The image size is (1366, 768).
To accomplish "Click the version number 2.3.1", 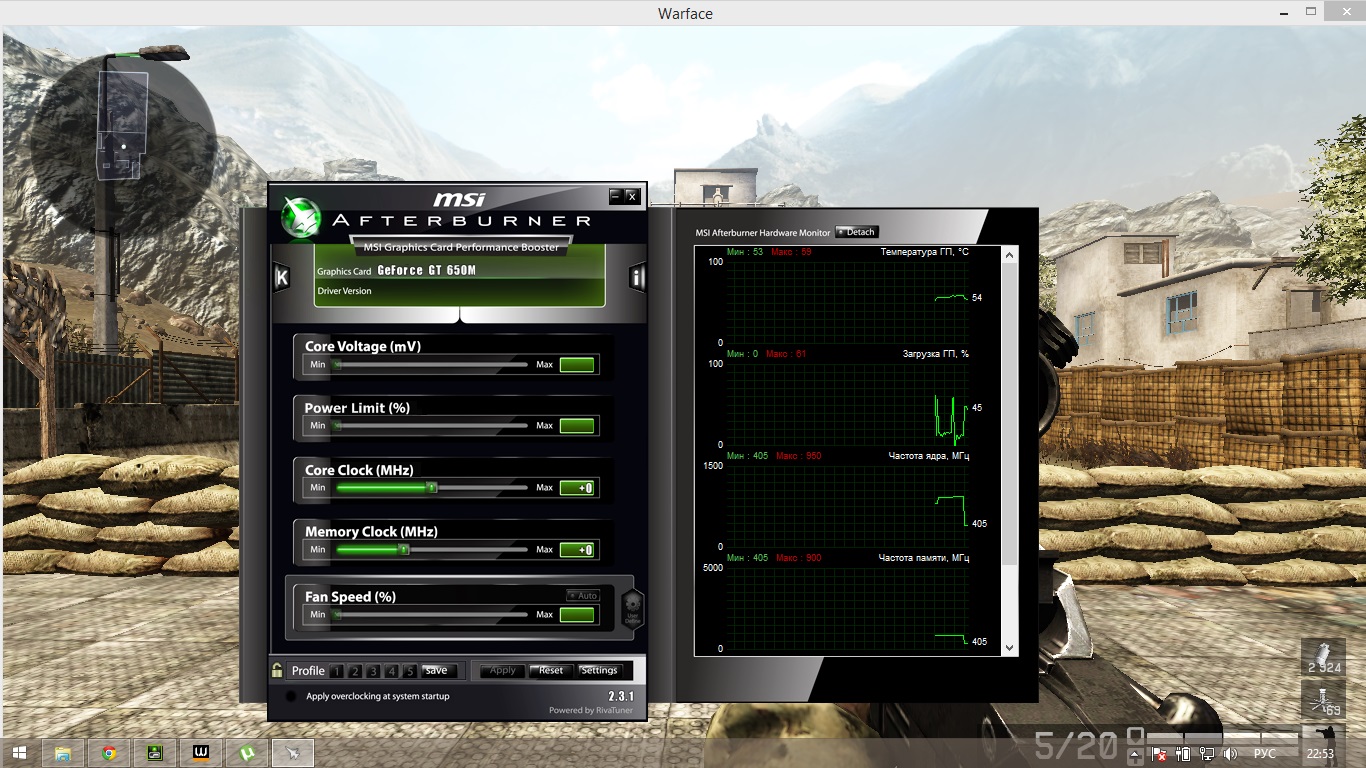I will tap(621, 696).
